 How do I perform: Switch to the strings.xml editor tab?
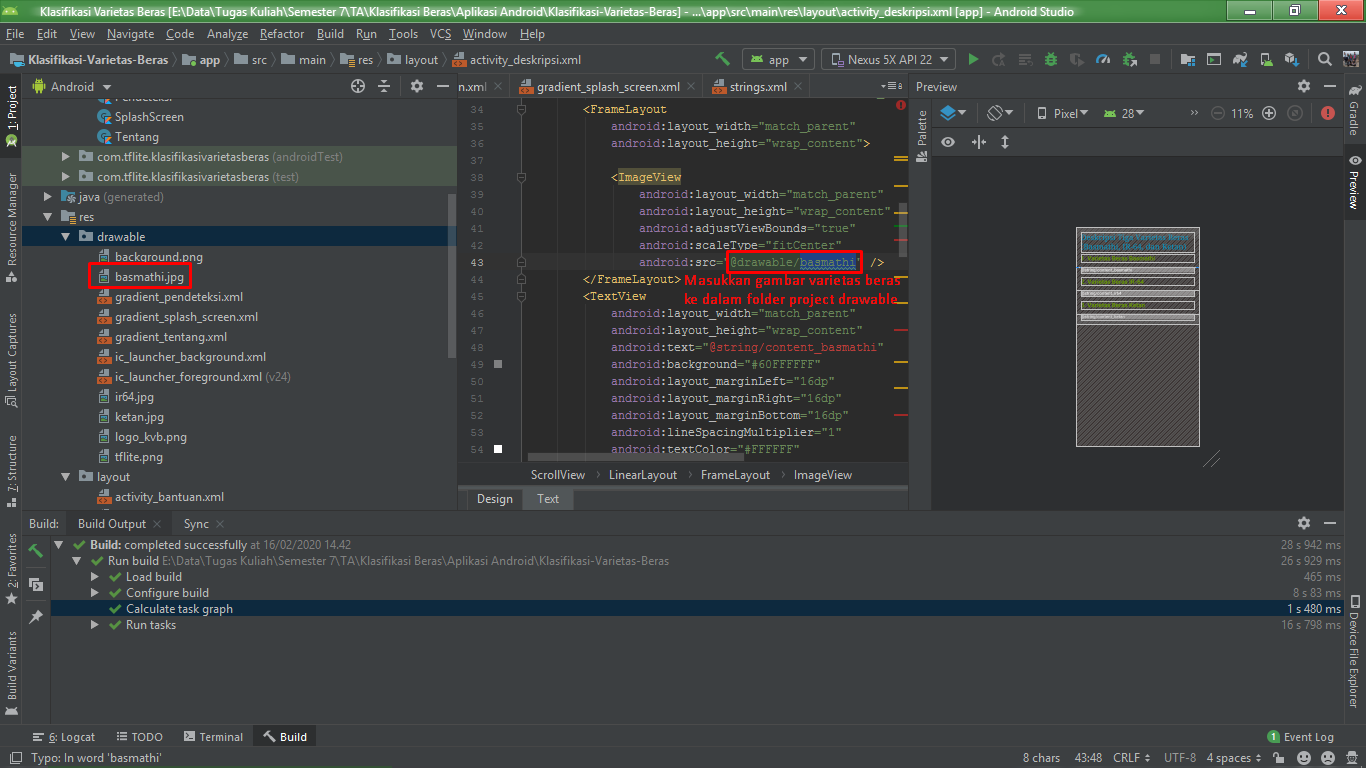[x=757, y=87]
